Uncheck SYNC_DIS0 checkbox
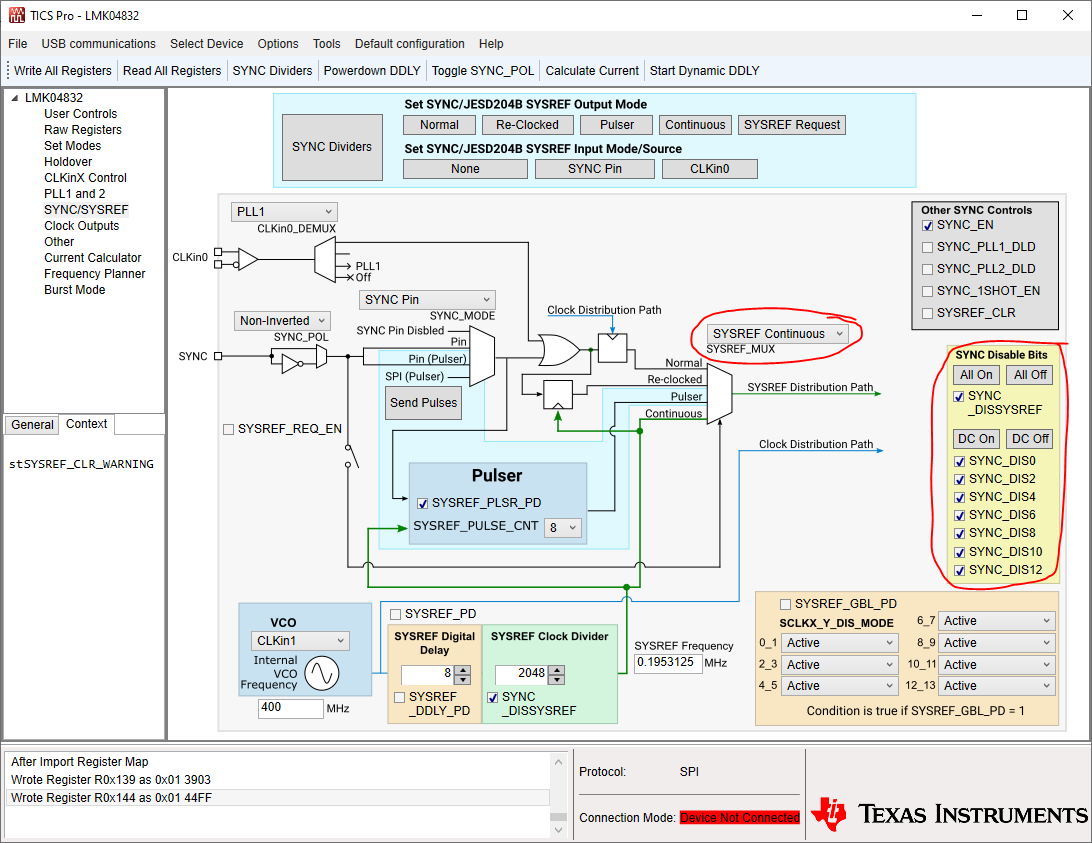The image size is (1092, 843). (959, 461)
